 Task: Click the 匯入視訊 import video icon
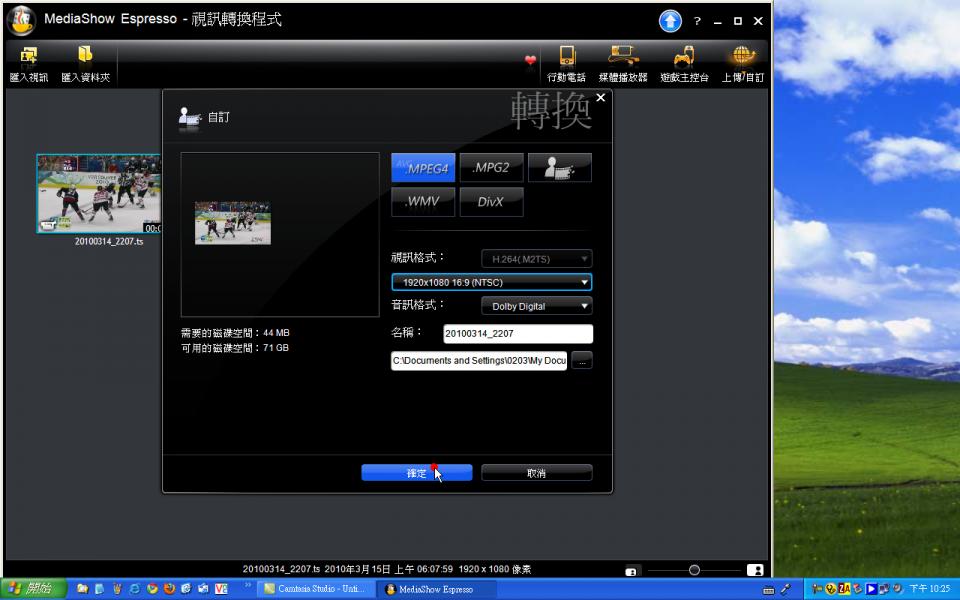point(28,56)
